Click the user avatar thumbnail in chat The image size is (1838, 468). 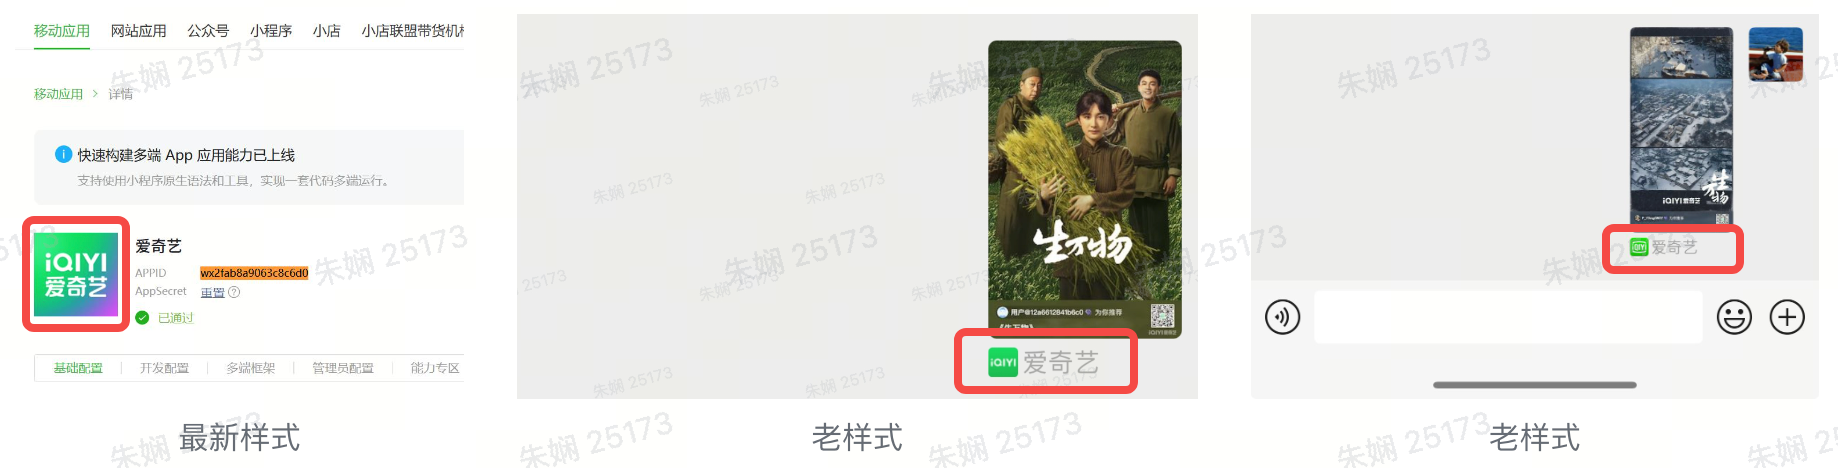(1775, 54)
